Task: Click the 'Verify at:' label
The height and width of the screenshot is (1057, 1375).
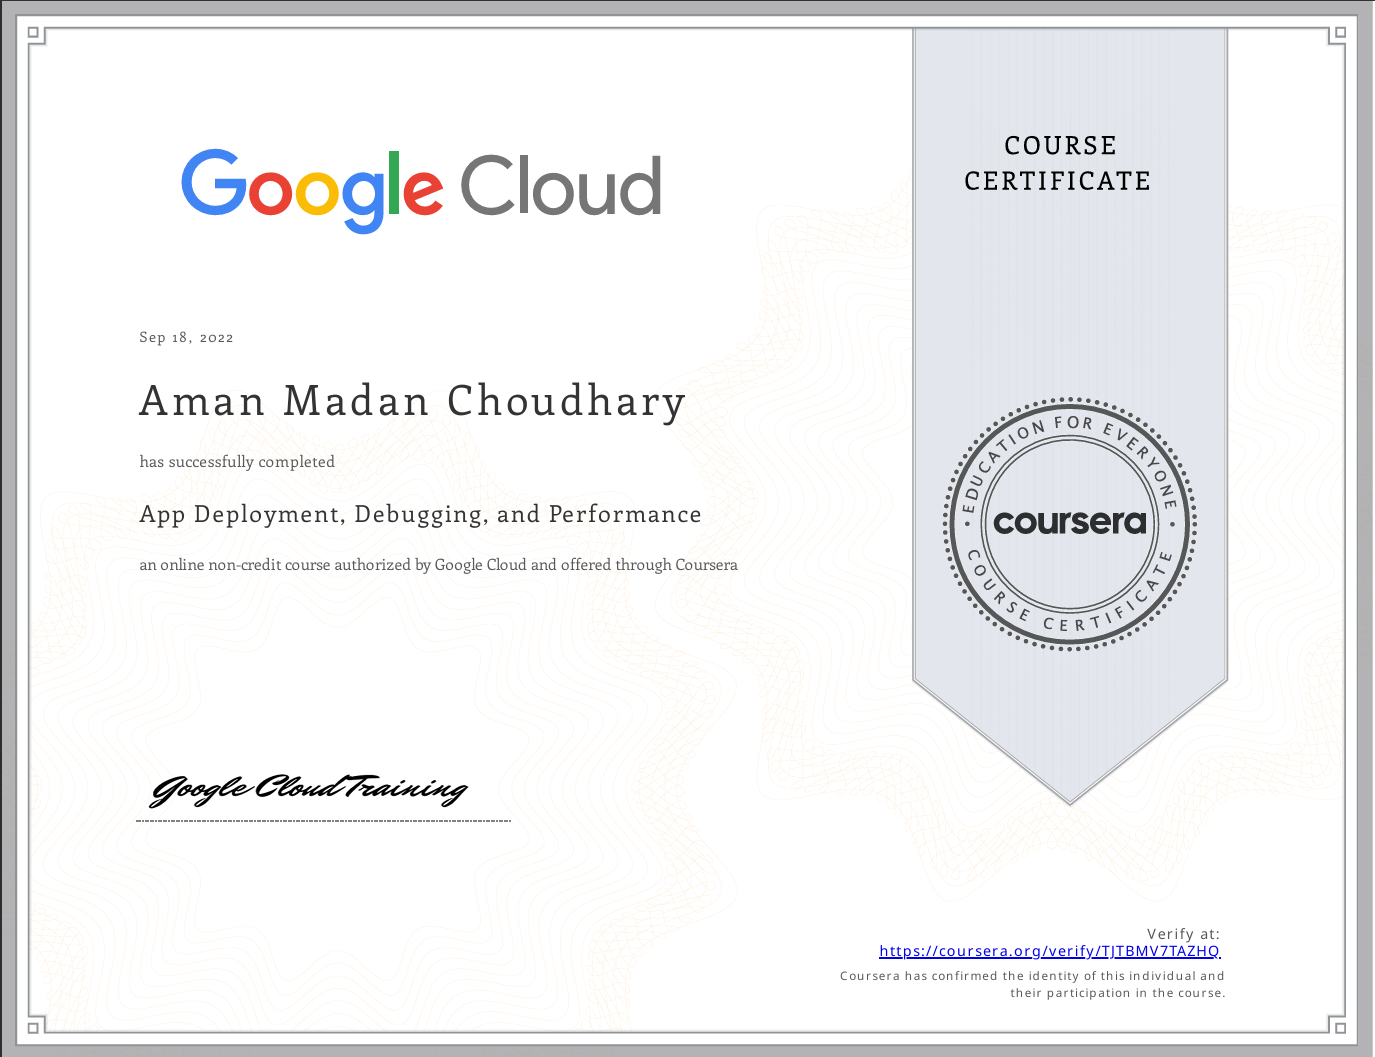Action: point(1183,934)
